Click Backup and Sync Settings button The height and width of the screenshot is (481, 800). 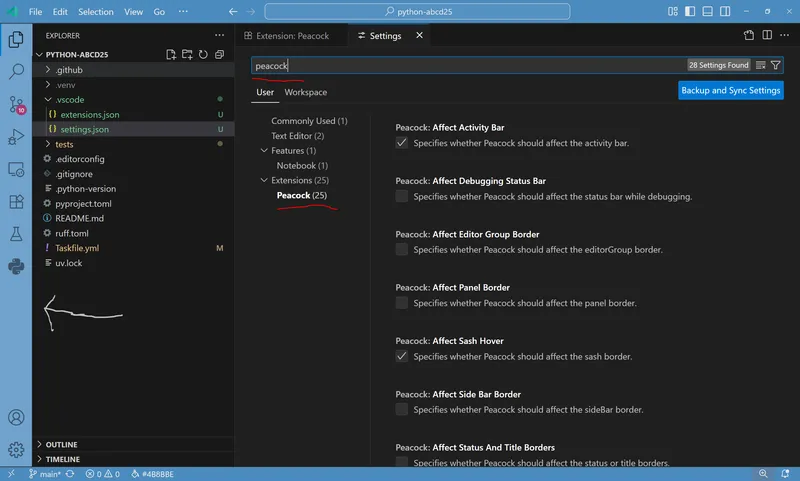pyautogui.click(x=731, y=90)
